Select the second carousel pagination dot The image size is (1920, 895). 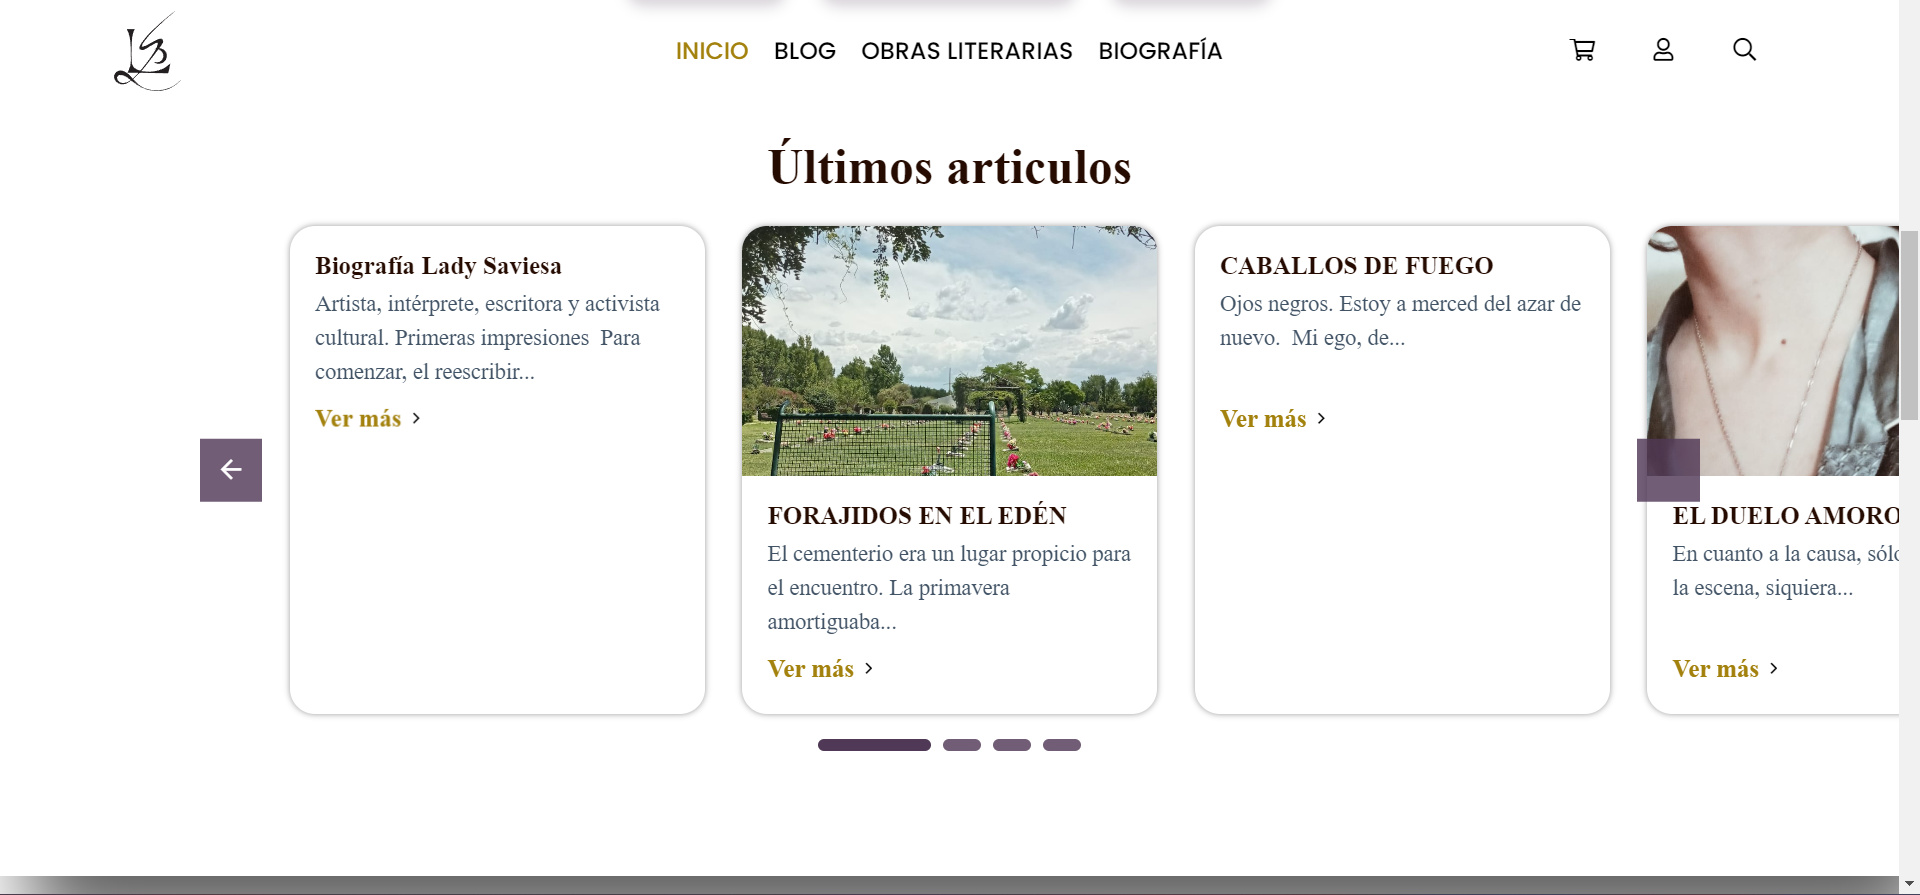961,745
